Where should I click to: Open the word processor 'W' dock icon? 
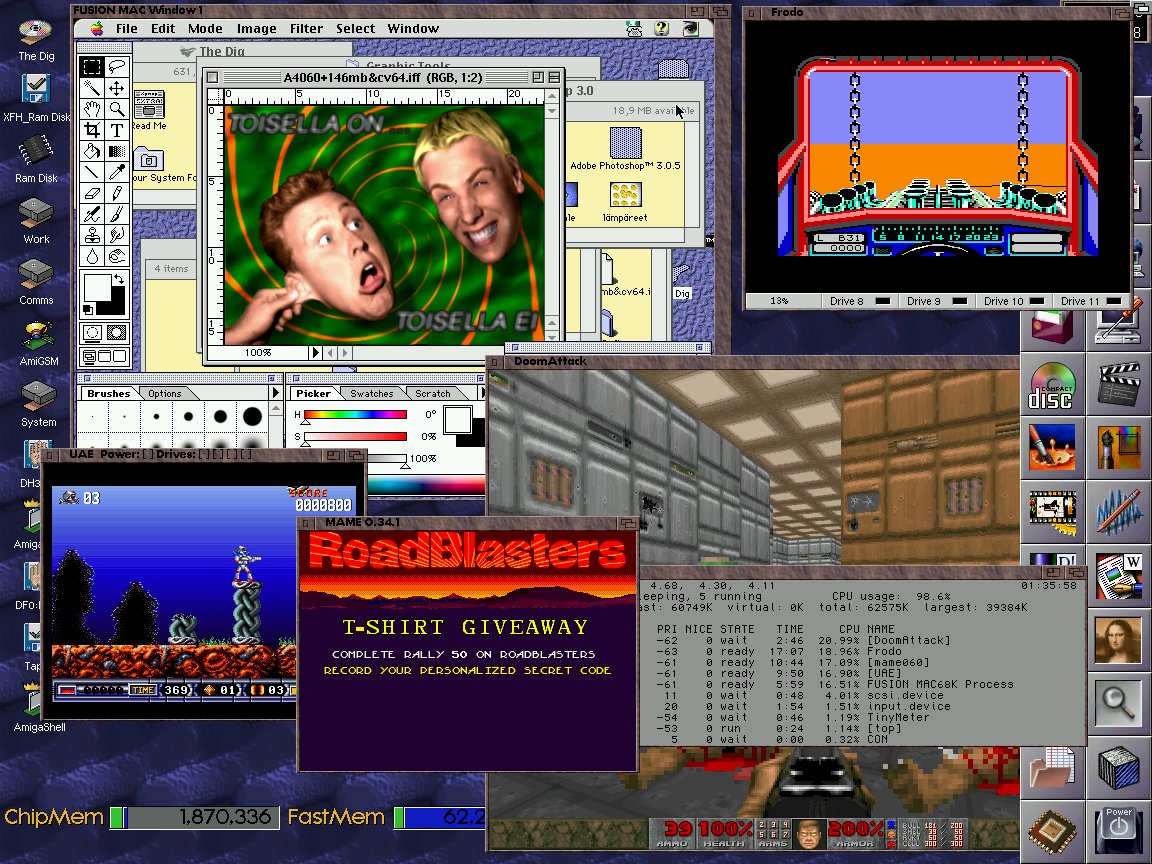1117,577
